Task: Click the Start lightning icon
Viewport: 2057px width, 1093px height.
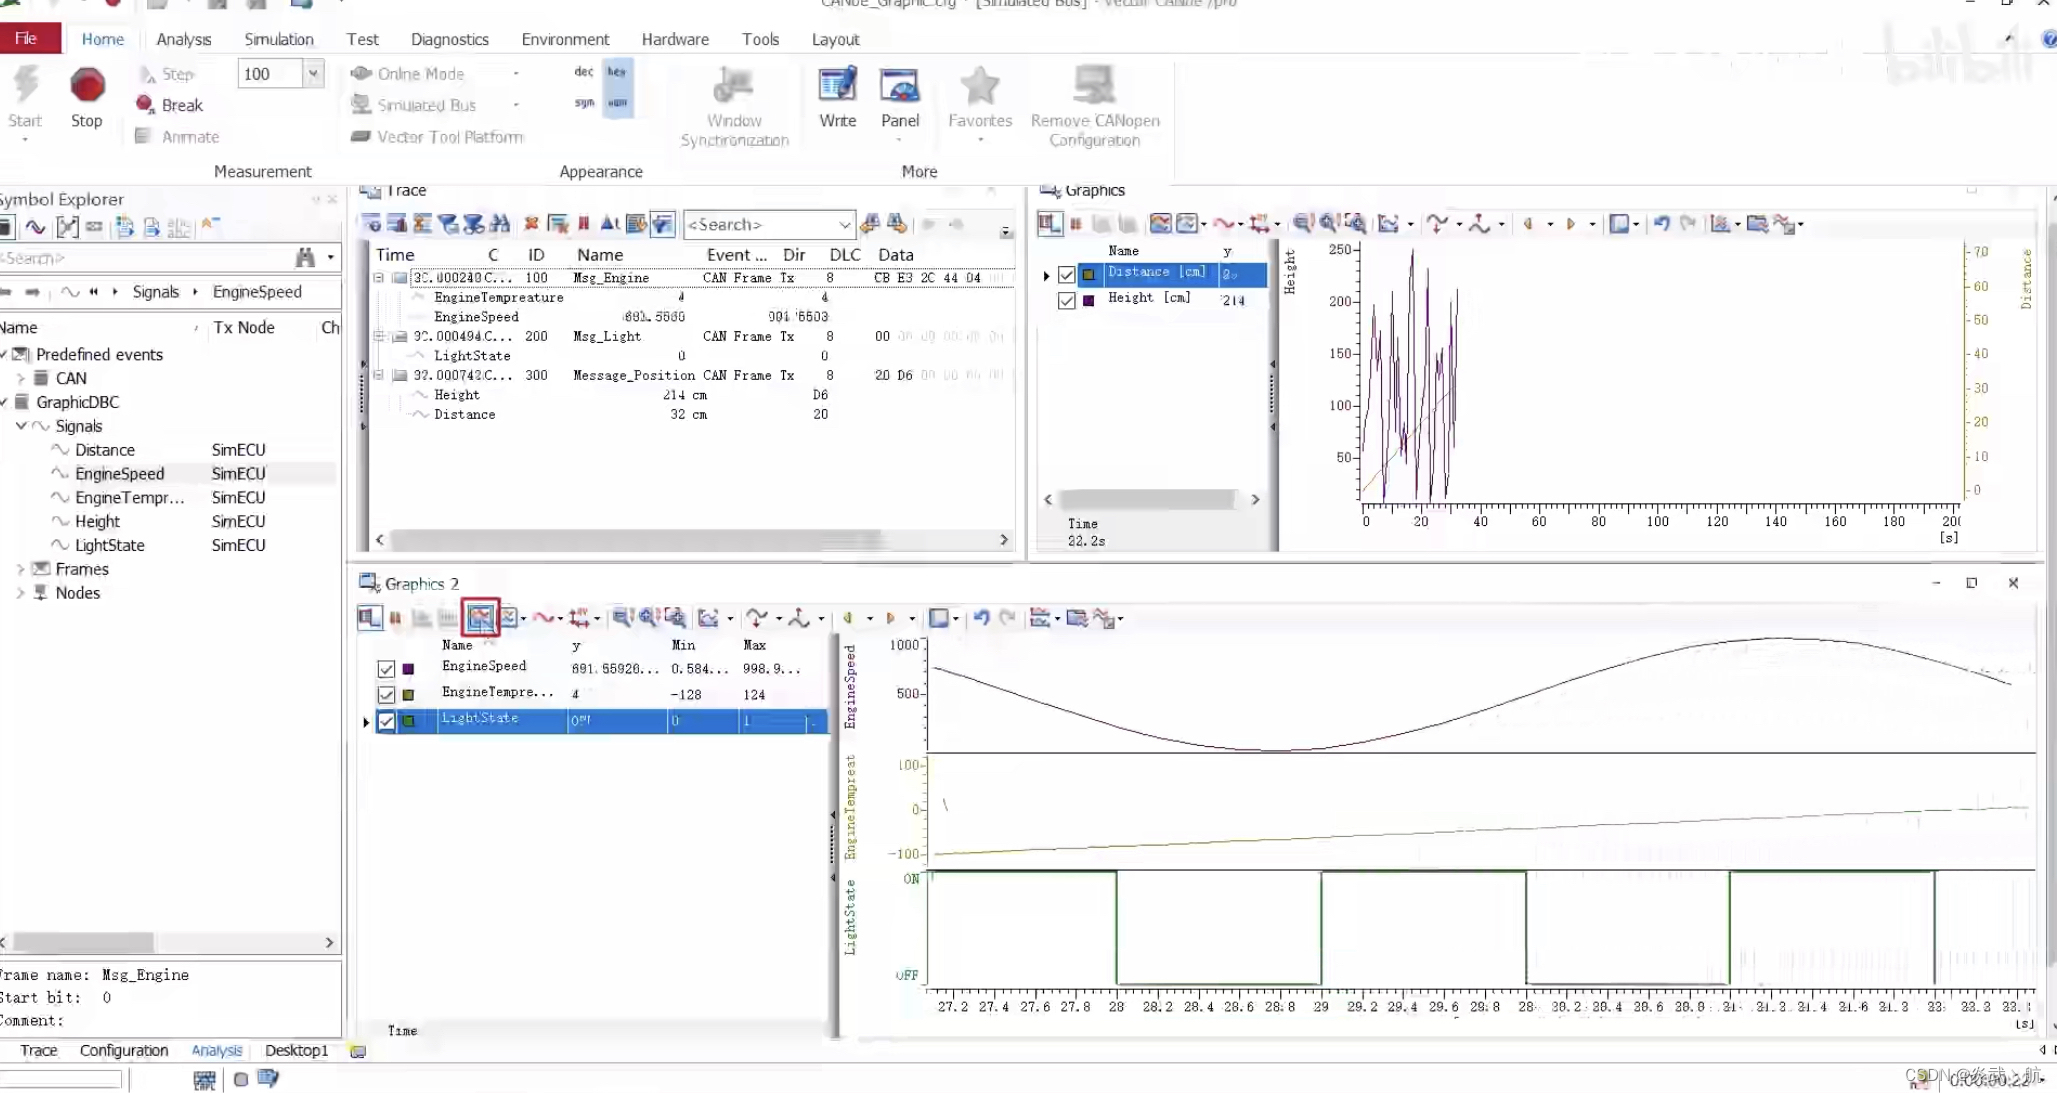Action: pos(25,84)
